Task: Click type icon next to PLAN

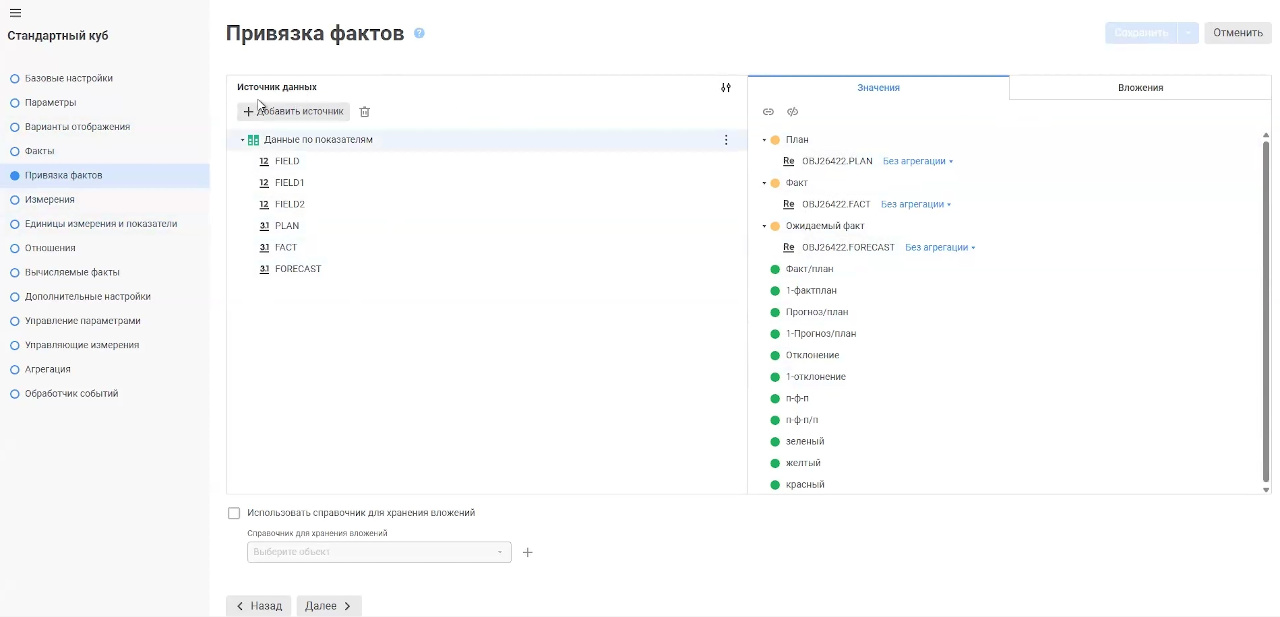Action: click(264, 226)
